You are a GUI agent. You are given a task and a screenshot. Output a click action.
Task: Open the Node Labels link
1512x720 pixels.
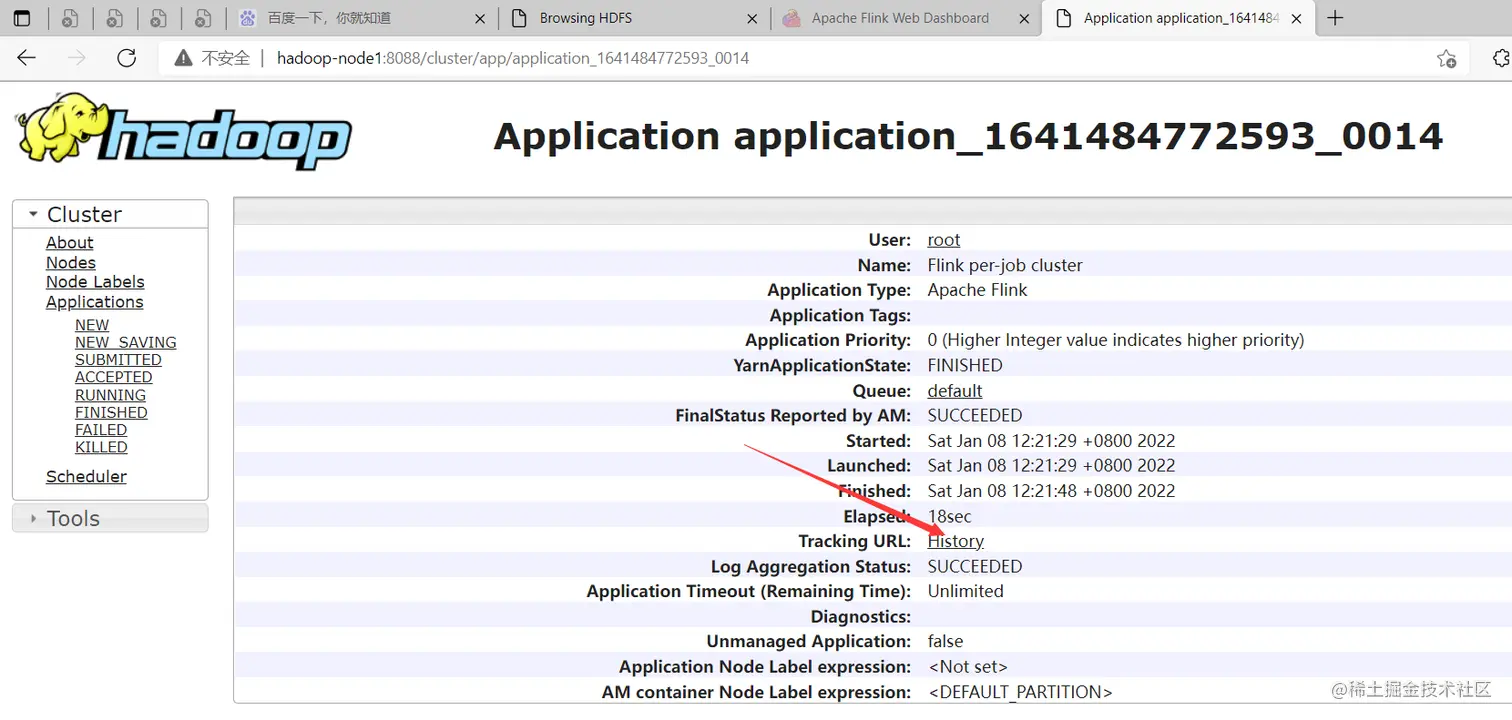coord(95,282)
